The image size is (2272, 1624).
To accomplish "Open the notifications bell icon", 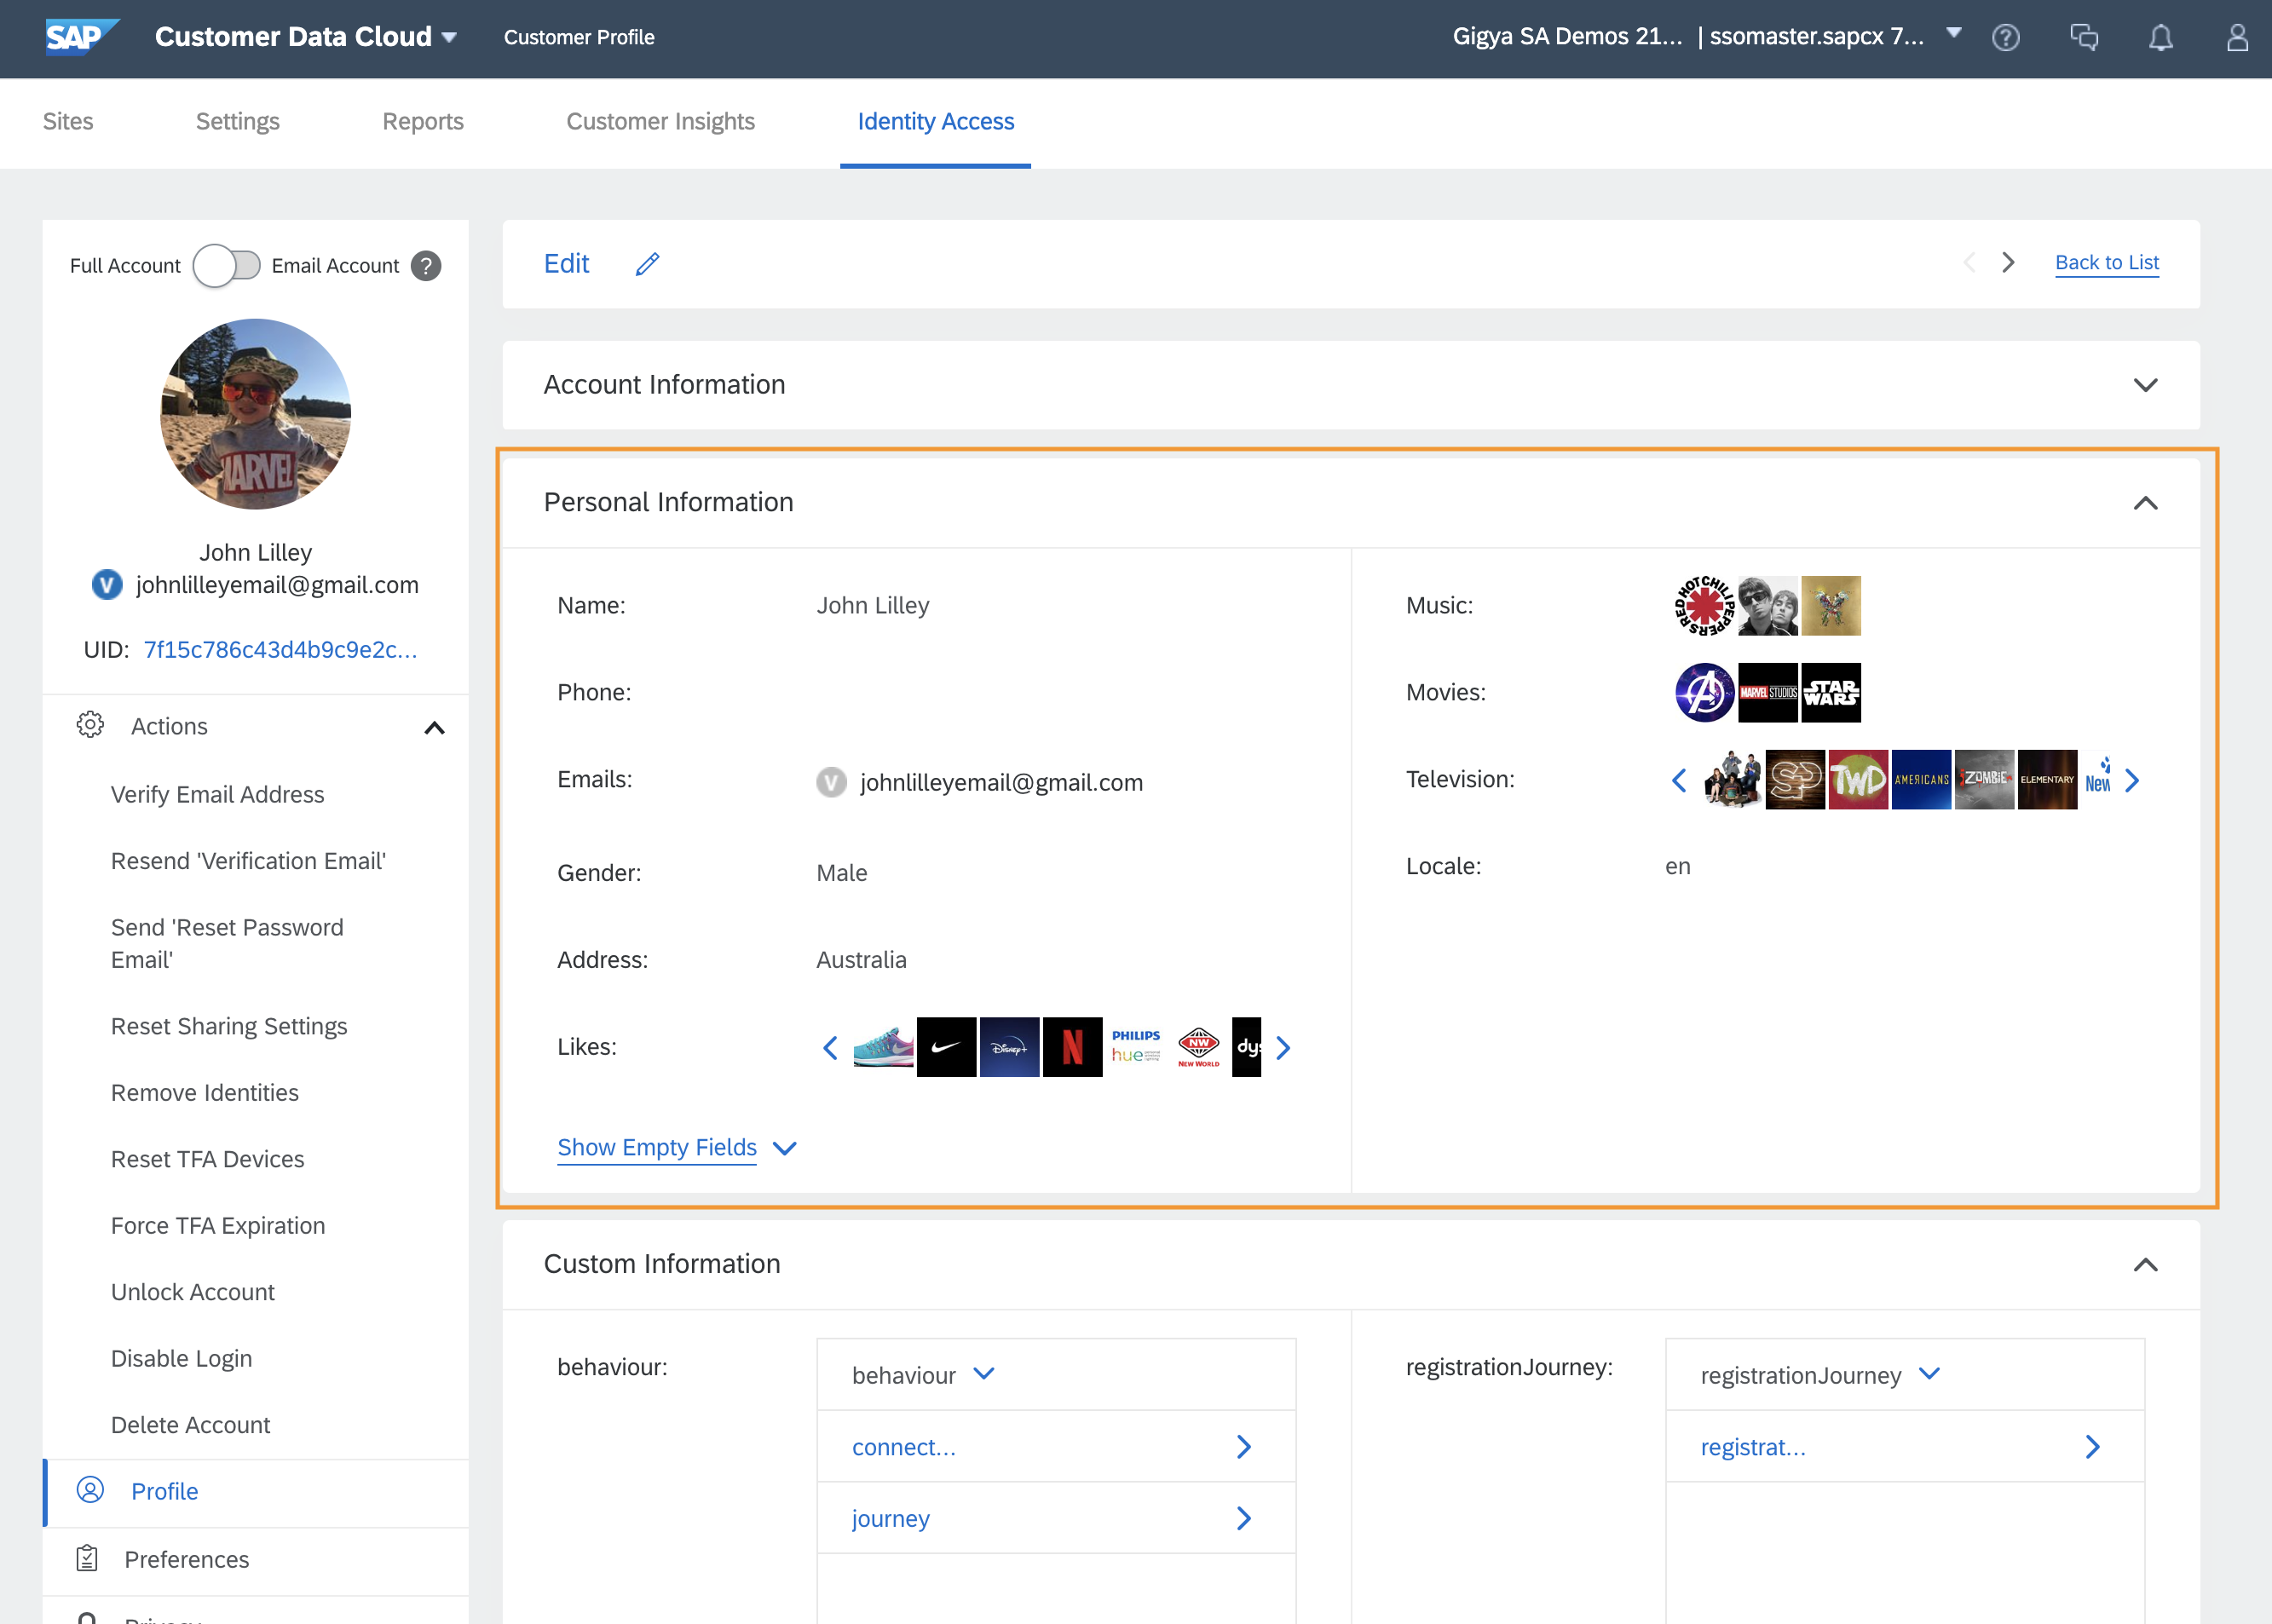I will click(2160, 37).
